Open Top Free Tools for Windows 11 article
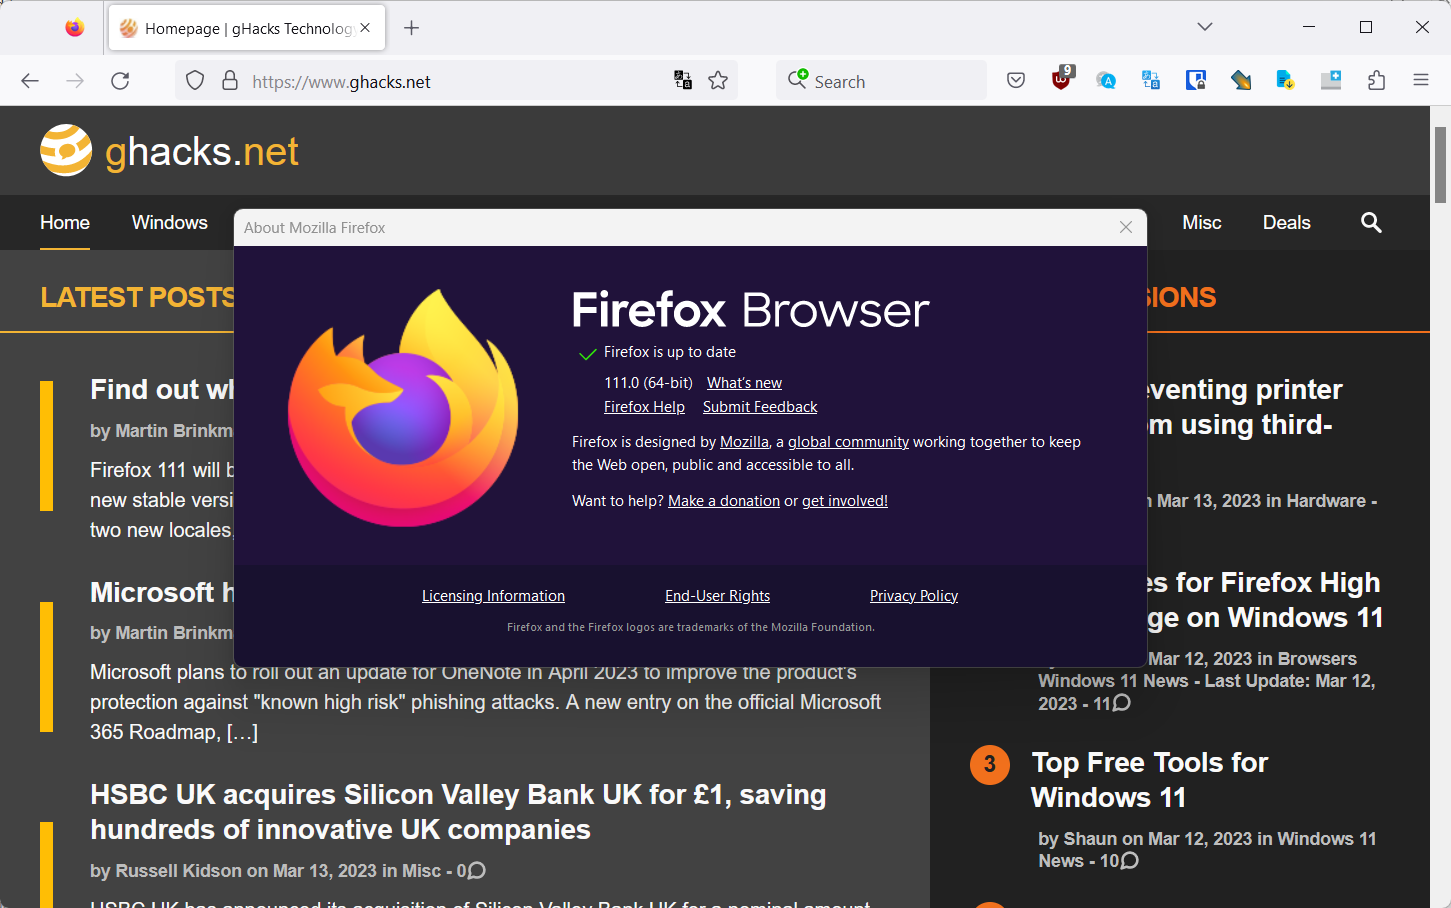This screenshot has width=1451, height=908. click(1149, 780)
